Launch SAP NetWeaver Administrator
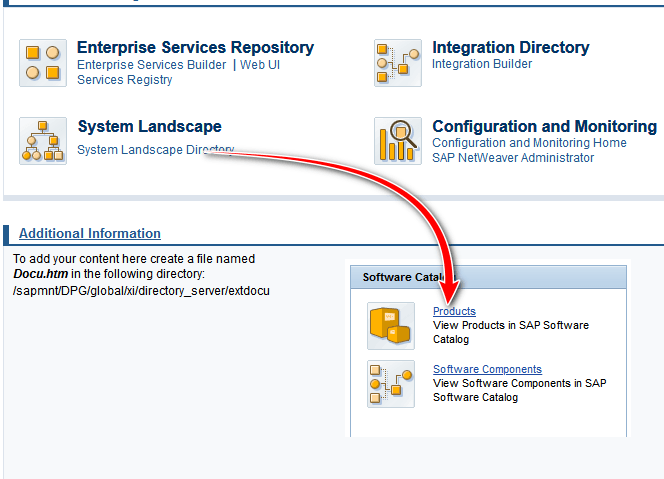 coord(513,158)
